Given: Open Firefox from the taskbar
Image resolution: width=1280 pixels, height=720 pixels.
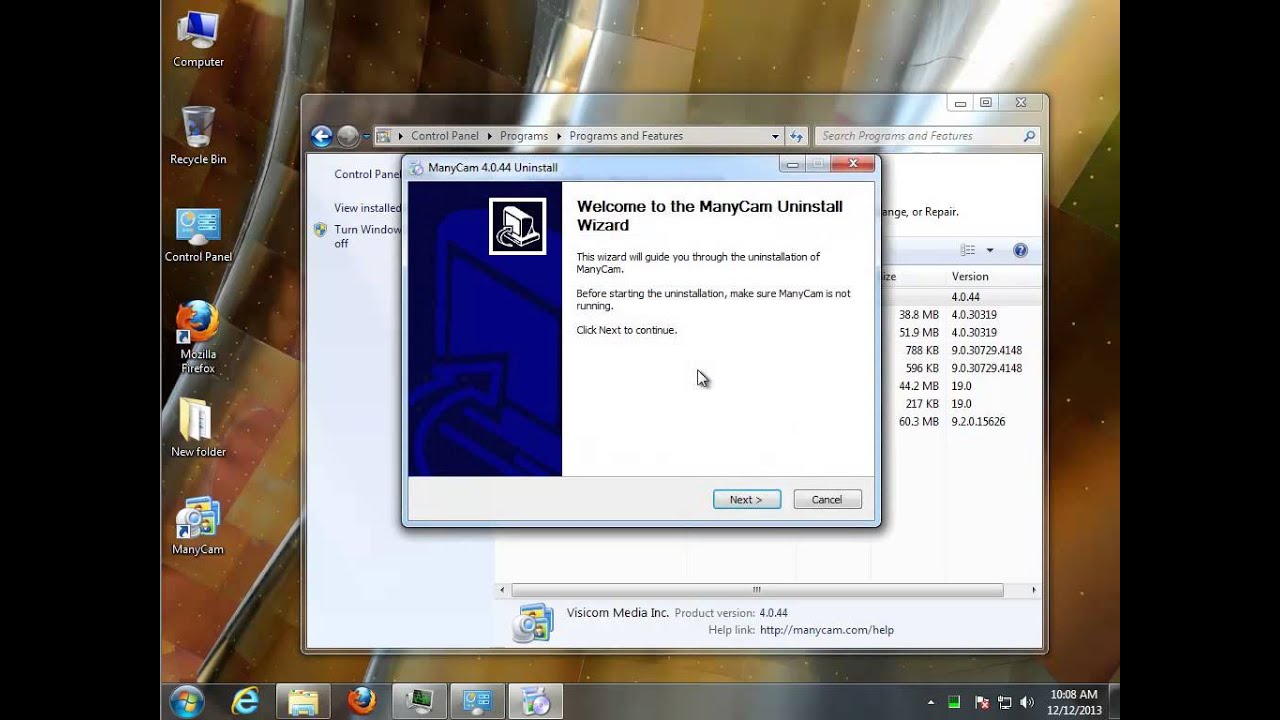Looking at the screenshot, I should [x=361, y=700].
